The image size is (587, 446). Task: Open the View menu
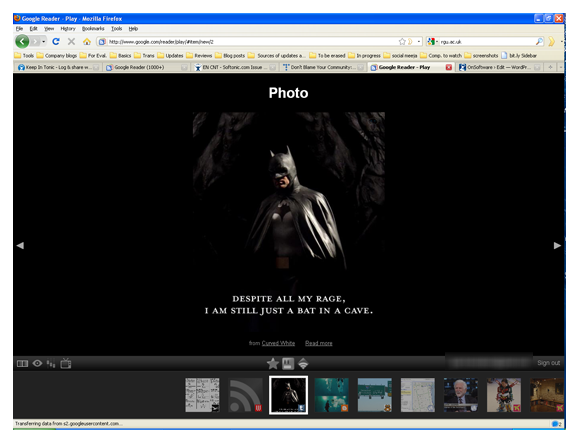tap(49, 28)
